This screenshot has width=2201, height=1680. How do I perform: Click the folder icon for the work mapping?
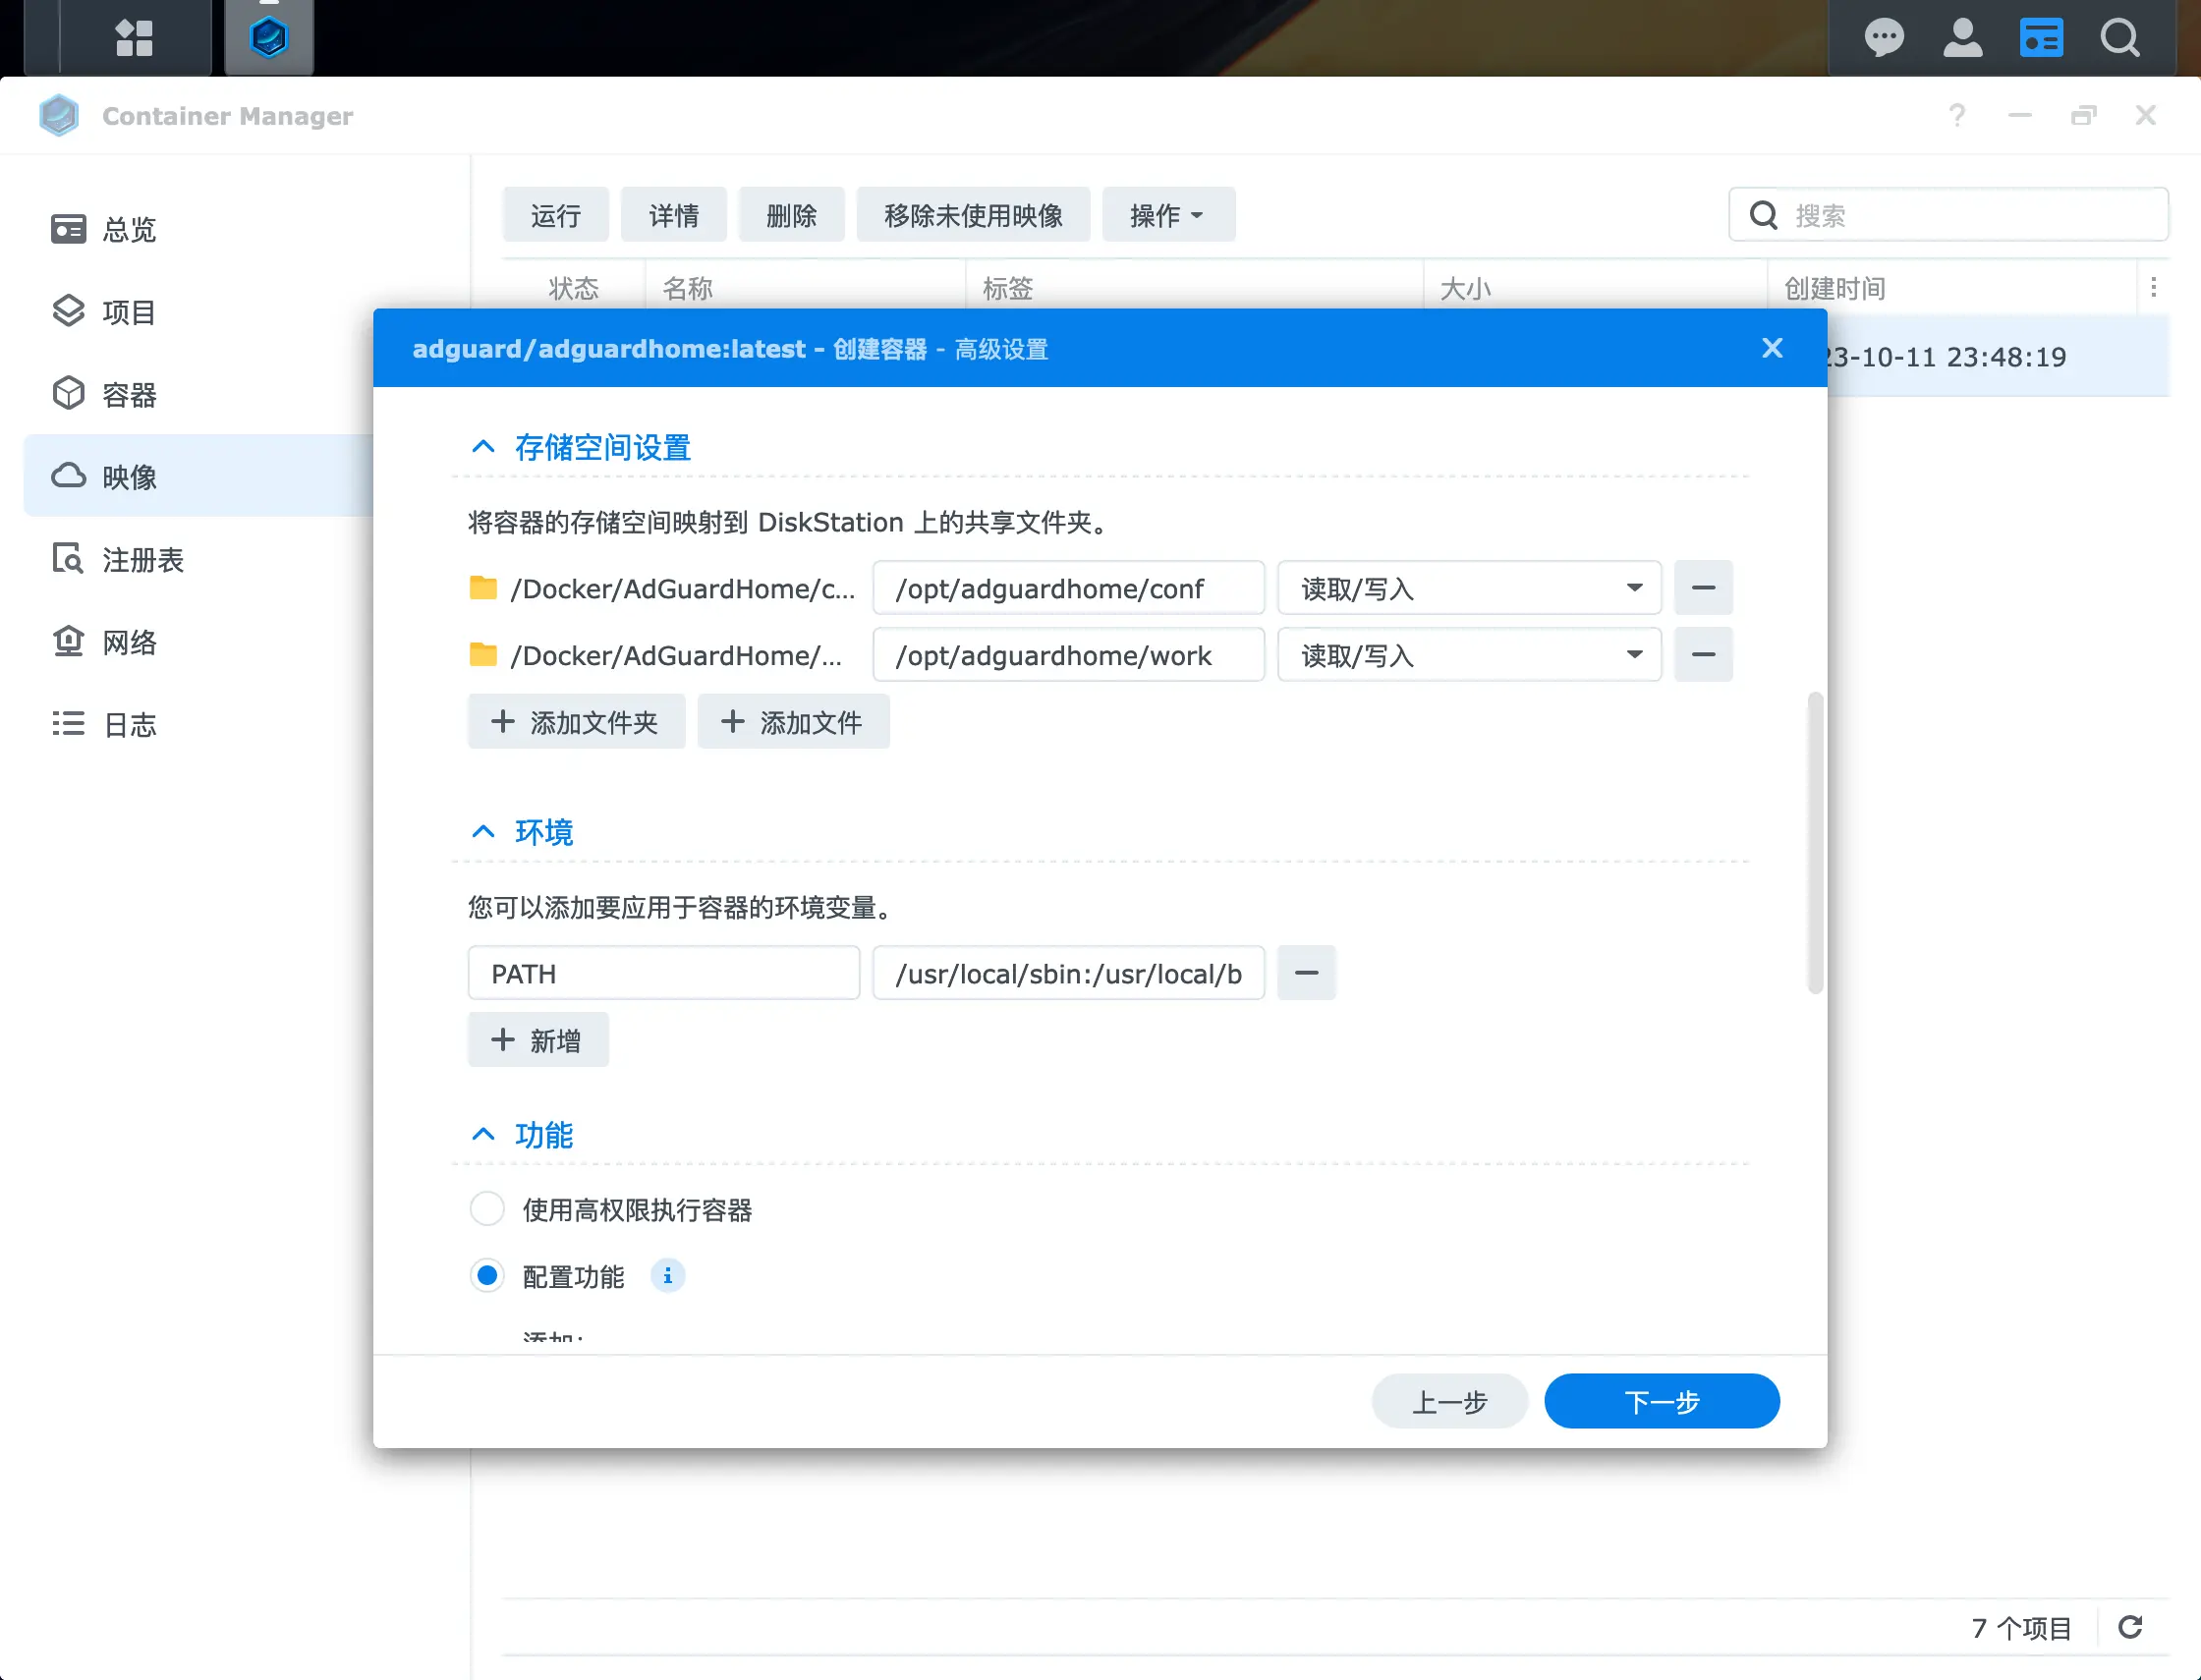click(483, 655)
